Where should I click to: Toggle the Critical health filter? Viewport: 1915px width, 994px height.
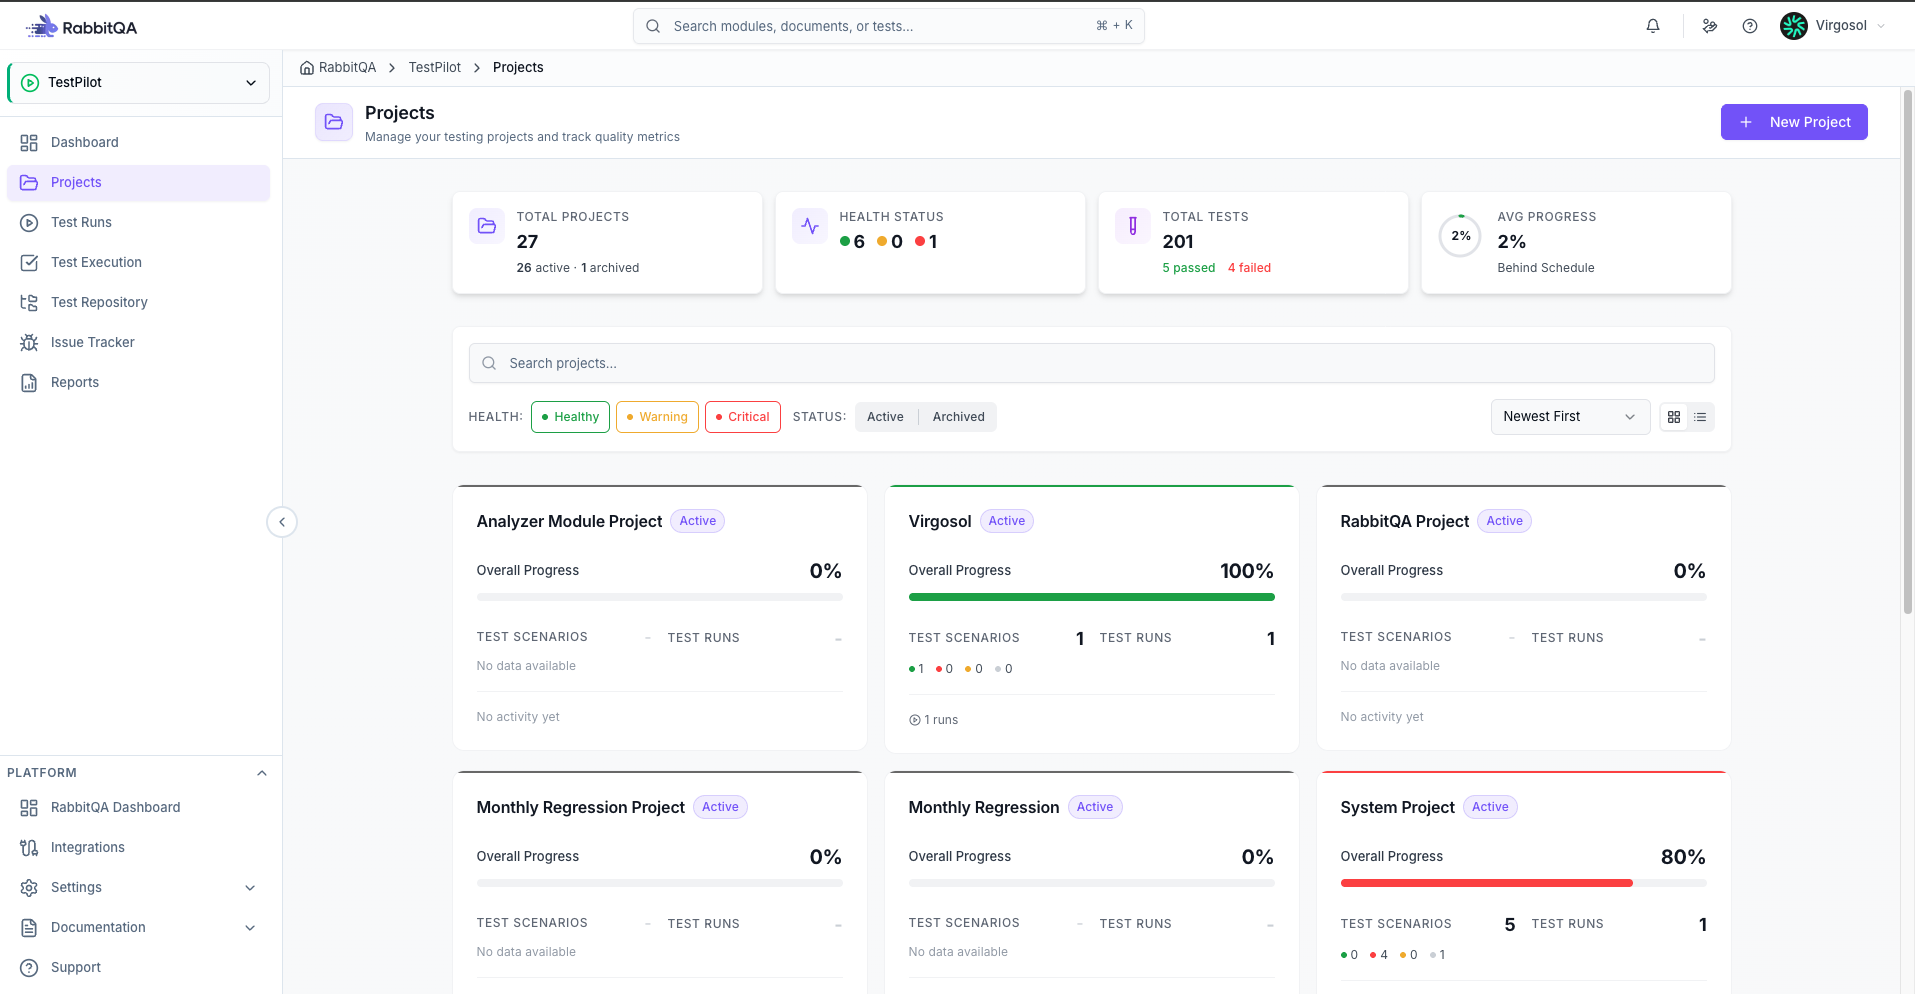coord(742,417)
